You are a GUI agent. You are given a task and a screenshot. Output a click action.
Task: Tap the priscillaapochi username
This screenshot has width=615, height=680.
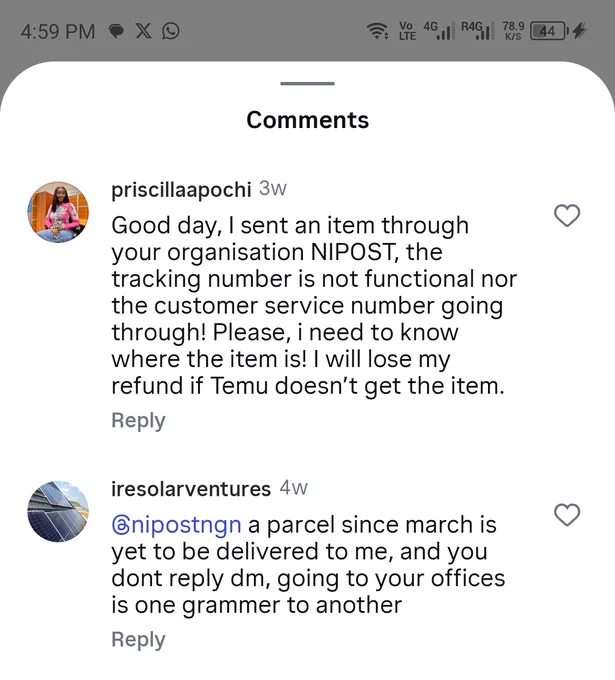(x=181, y=190)
